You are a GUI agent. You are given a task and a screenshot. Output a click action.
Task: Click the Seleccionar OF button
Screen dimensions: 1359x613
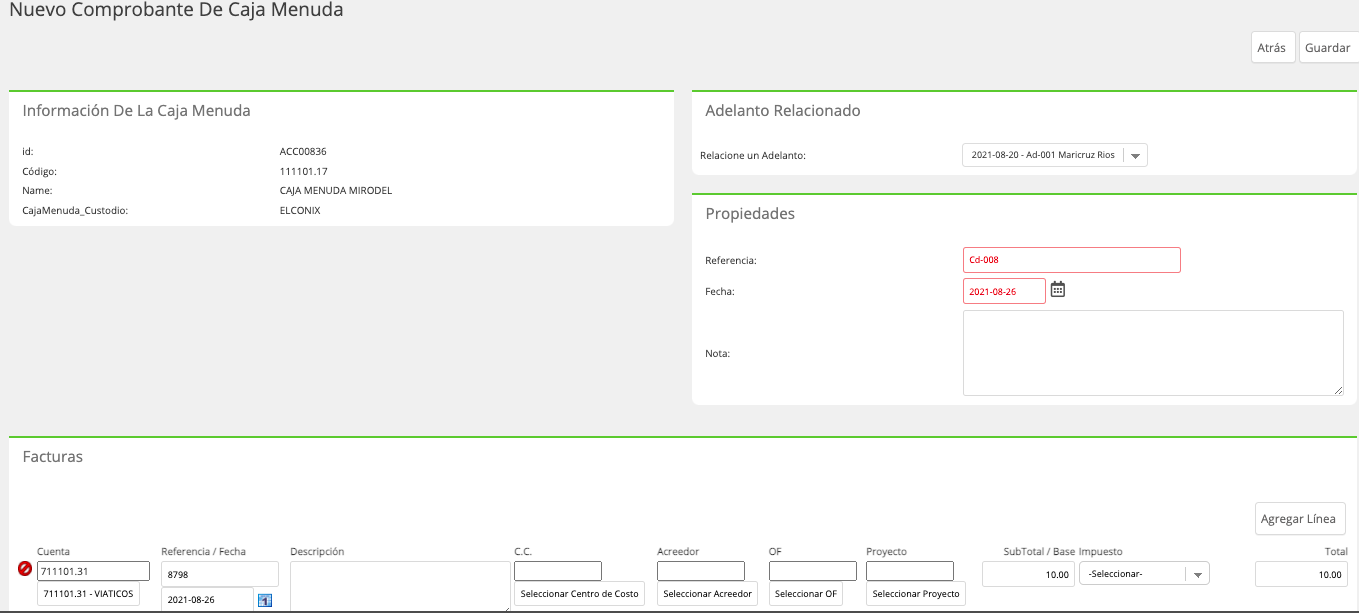point(806,594)
